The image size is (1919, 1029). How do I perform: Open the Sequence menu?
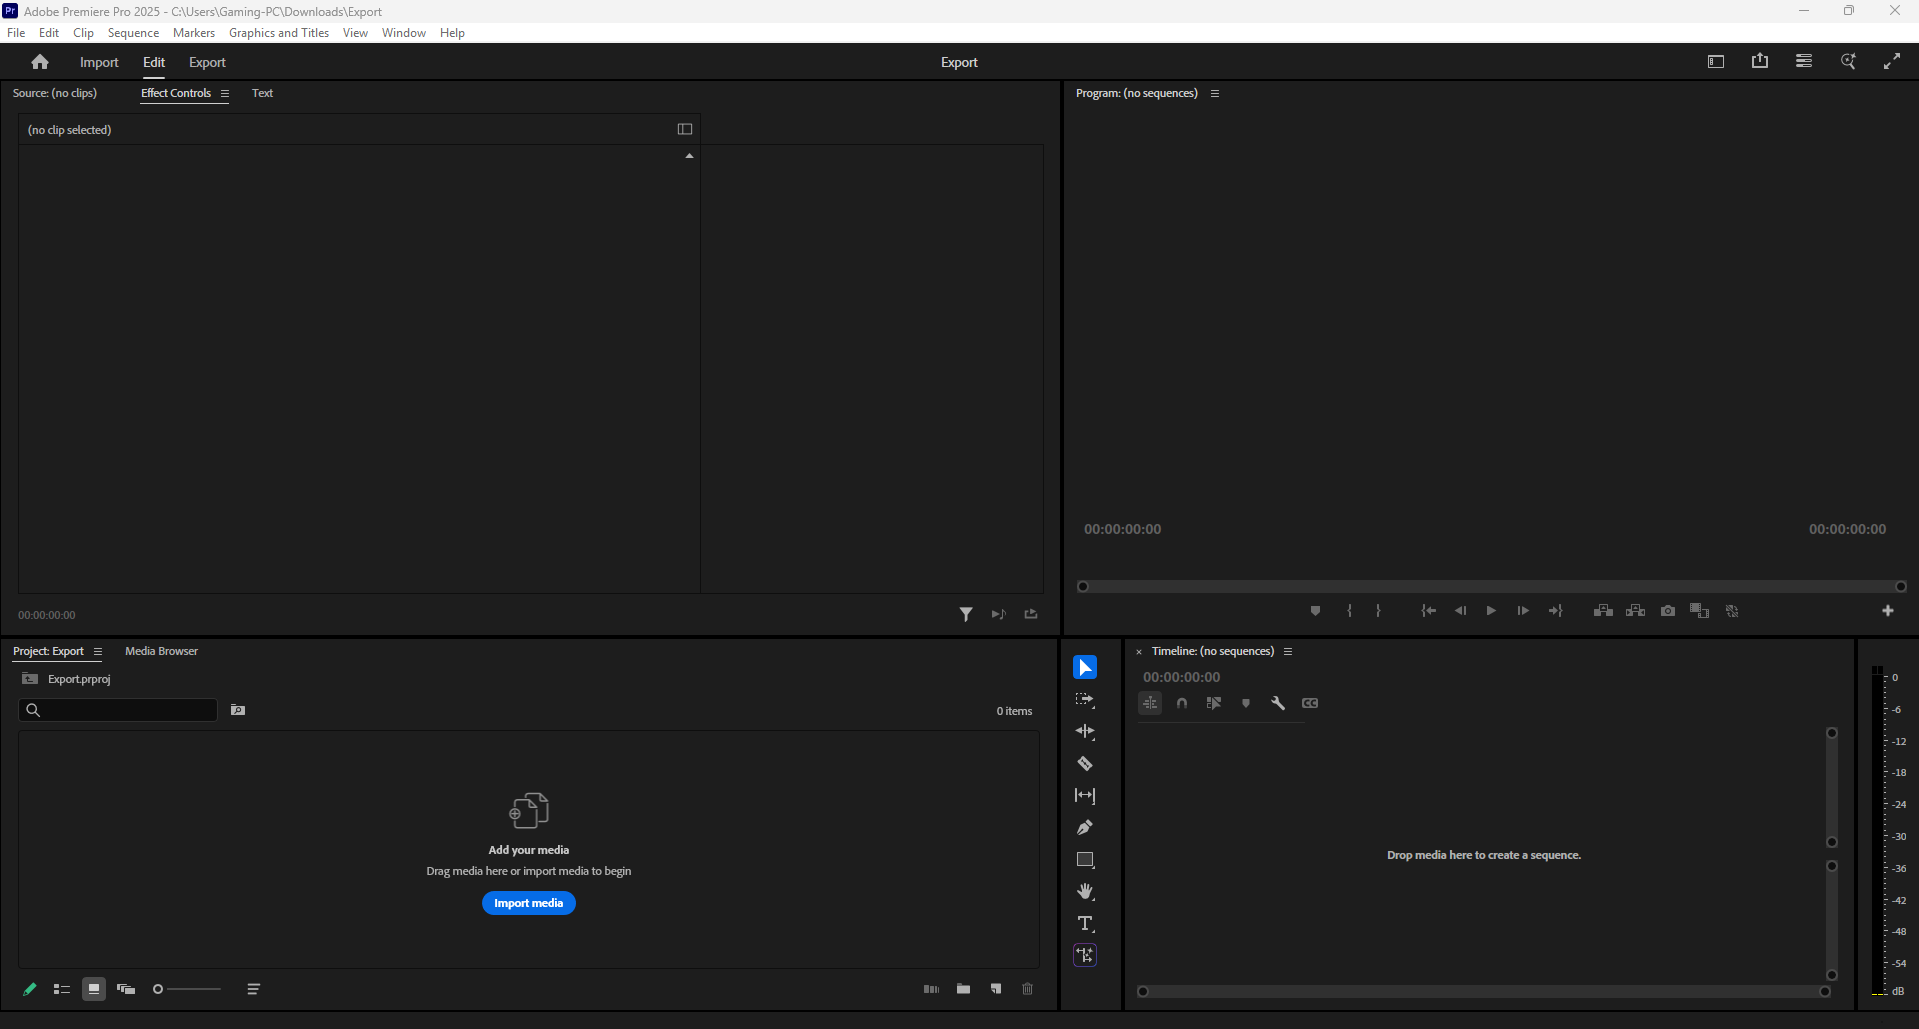coord(133,33)
